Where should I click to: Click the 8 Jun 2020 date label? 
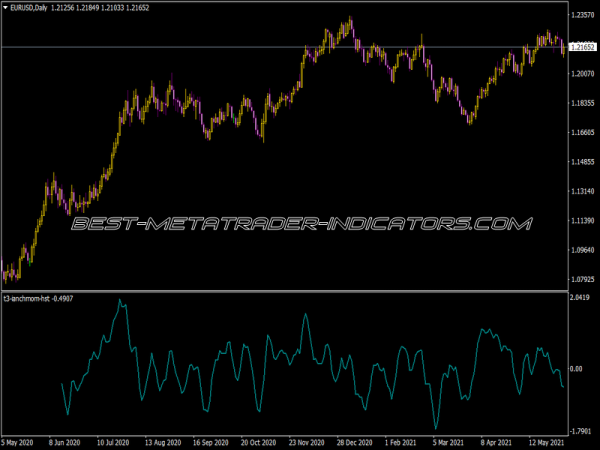point(64,443)
